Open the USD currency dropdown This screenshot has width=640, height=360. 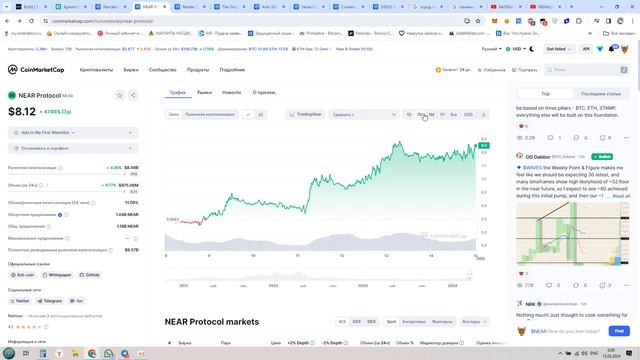pyautogui.click(x=516, y=49)
